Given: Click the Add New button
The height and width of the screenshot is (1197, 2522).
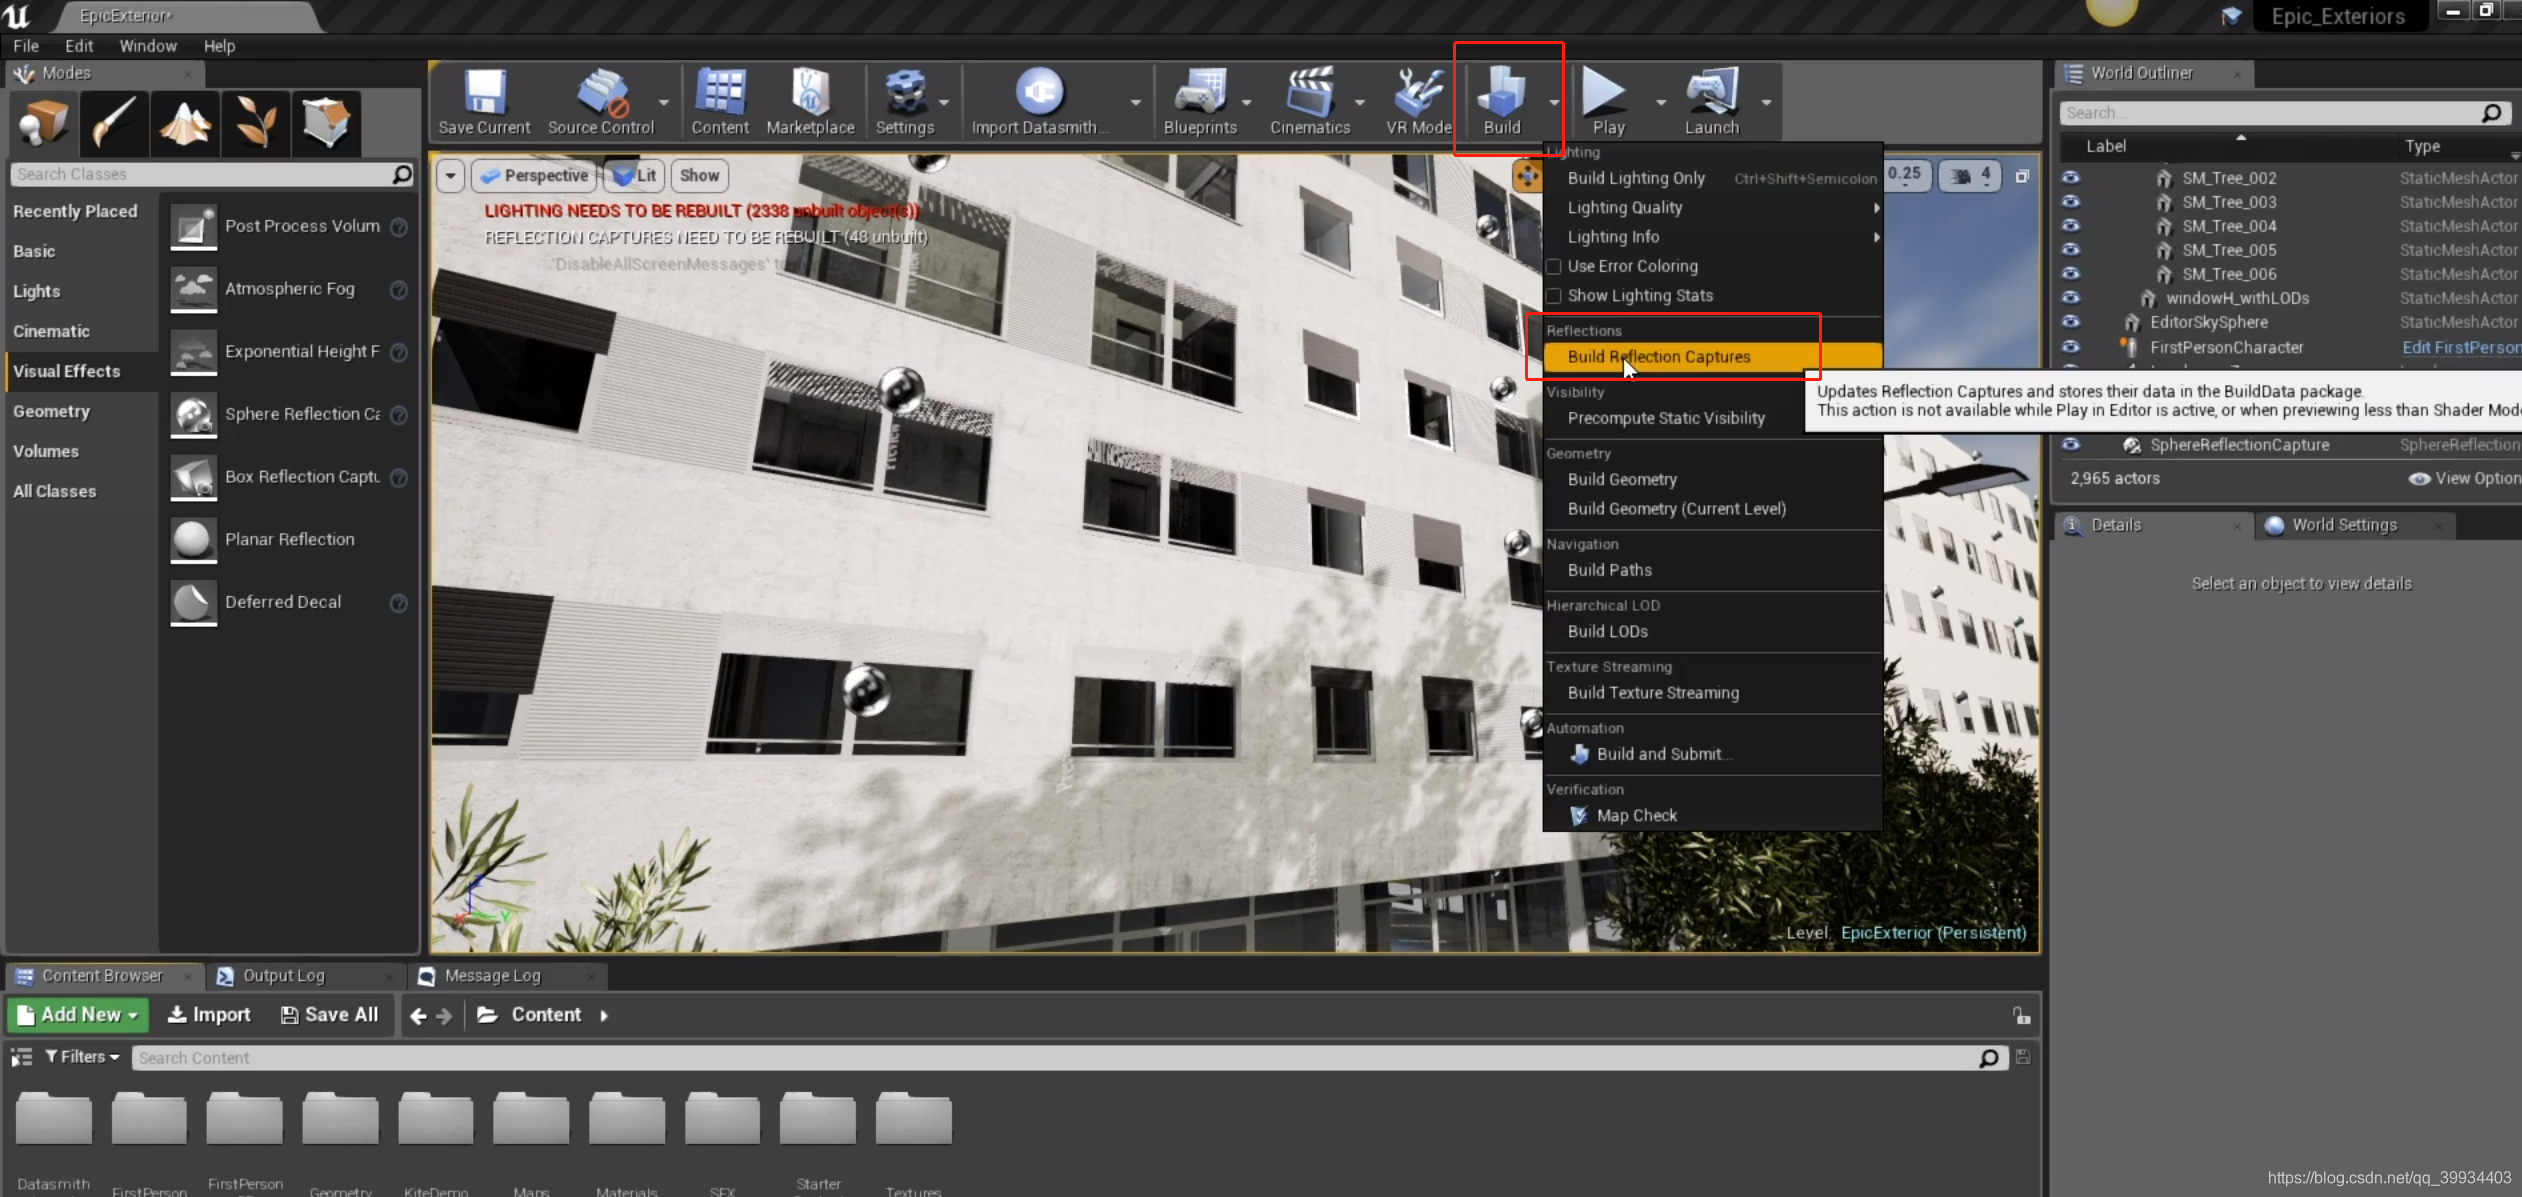Looking at the screenshot, I should pos(78,1015).
